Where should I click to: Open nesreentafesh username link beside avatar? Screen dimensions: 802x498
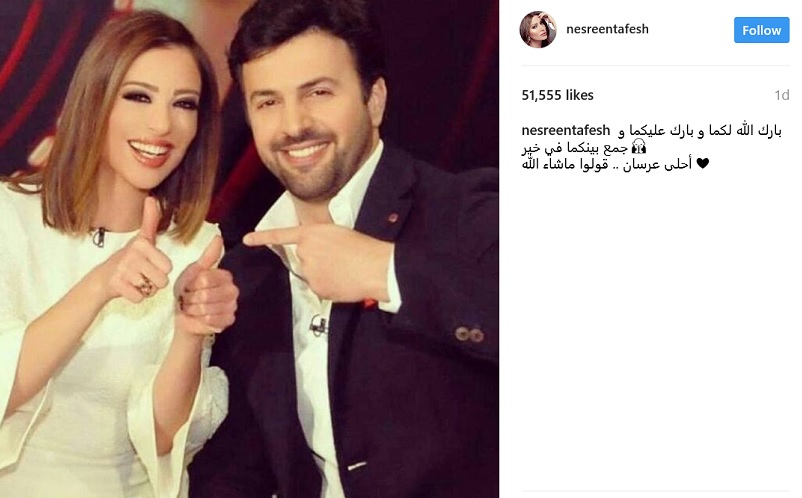607,29
